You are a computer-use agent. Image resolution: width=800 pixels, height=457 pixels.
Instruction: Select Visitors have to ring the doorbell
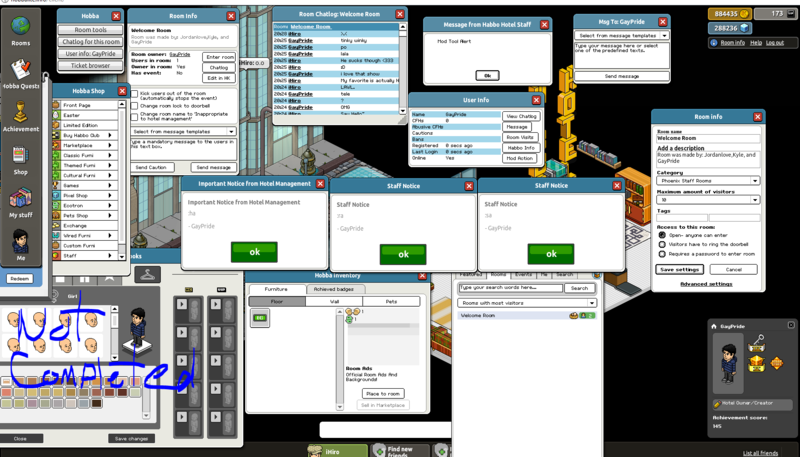tap(662, 244)
